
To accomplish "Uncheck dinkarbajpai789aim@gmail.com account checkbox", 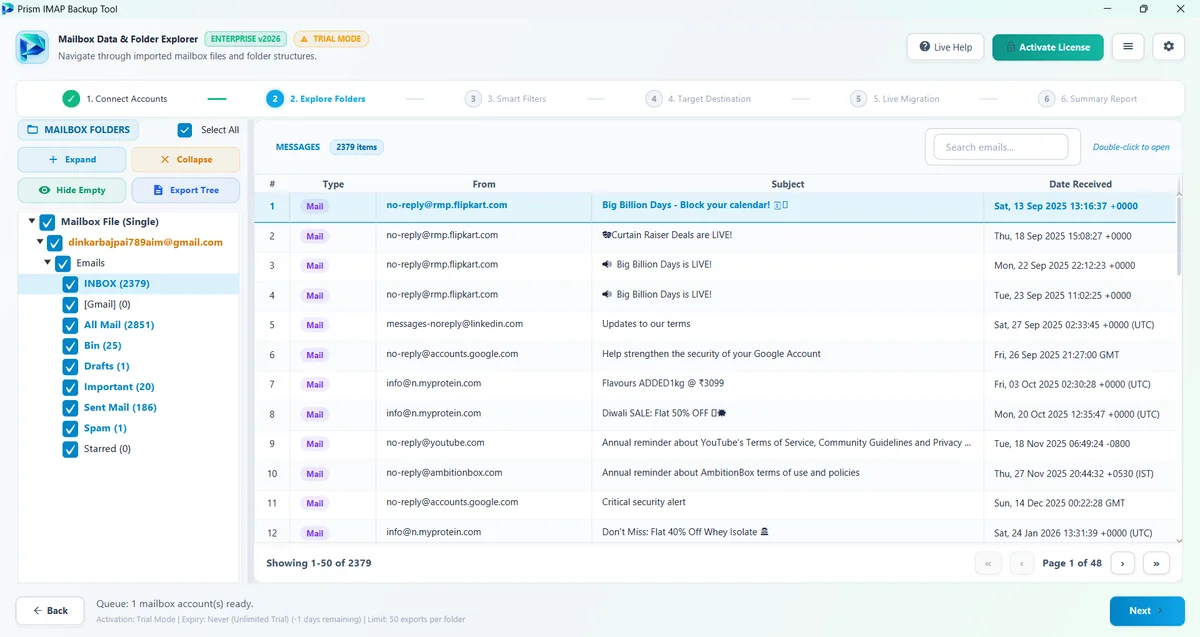I will (55, 242).
